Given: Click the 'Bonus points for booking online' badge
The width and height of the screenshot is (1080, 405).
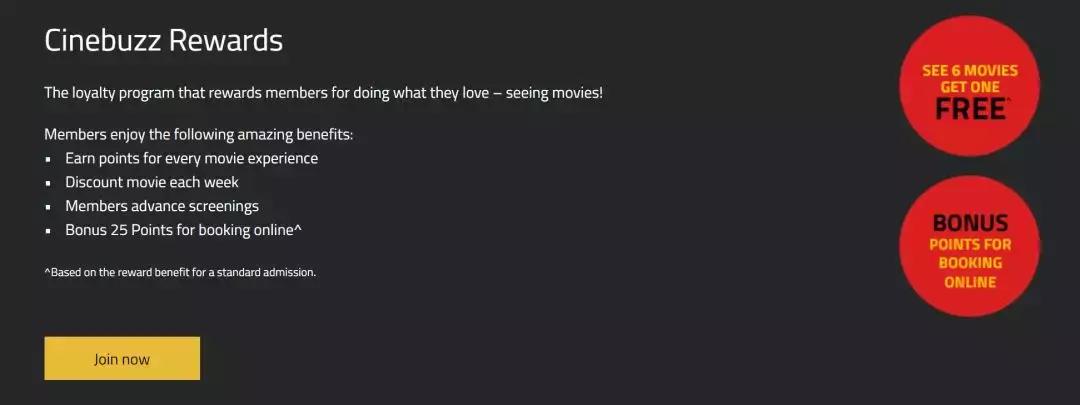Looking at the screenshot, I should [969, 246].
